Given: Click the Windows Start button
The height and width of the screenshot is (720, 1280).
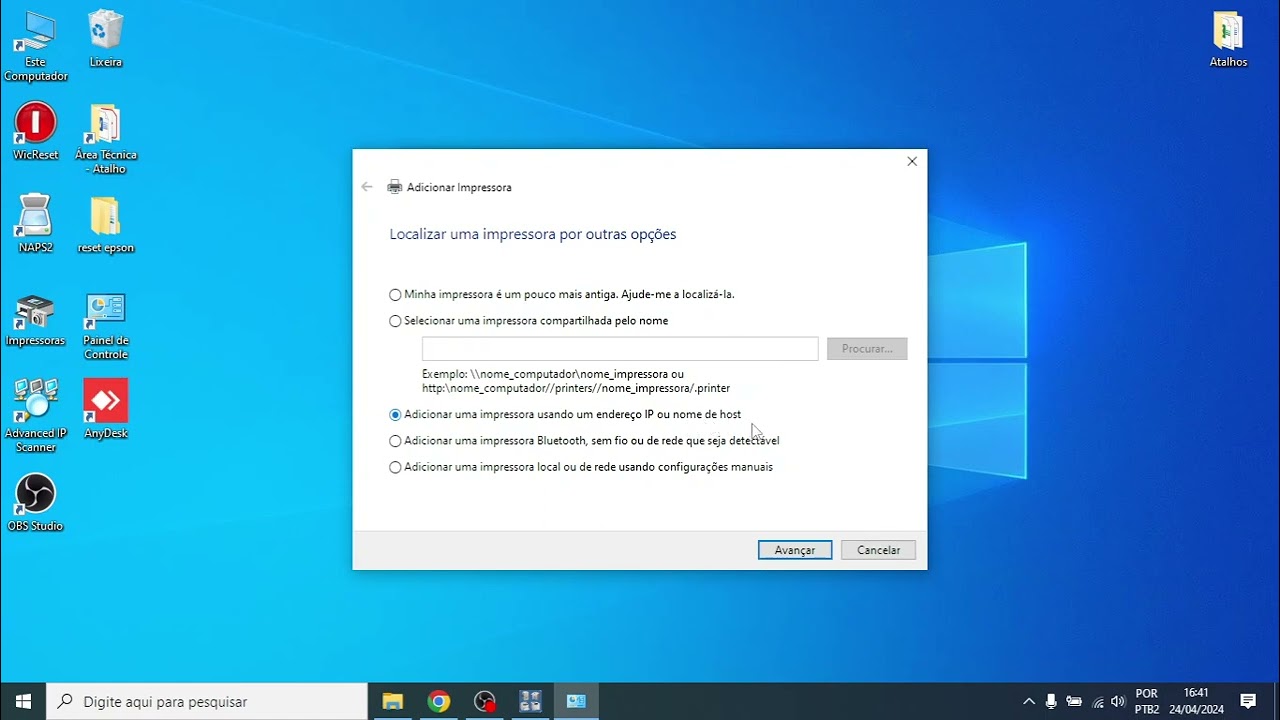Looking at the screenshot, I should tap(23, 701).
